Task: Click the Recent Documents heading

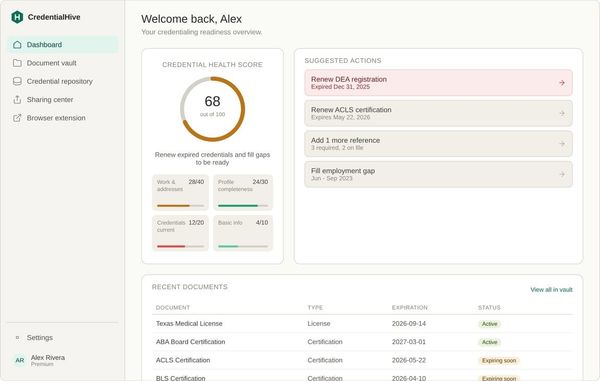Action: pos(189,287)
